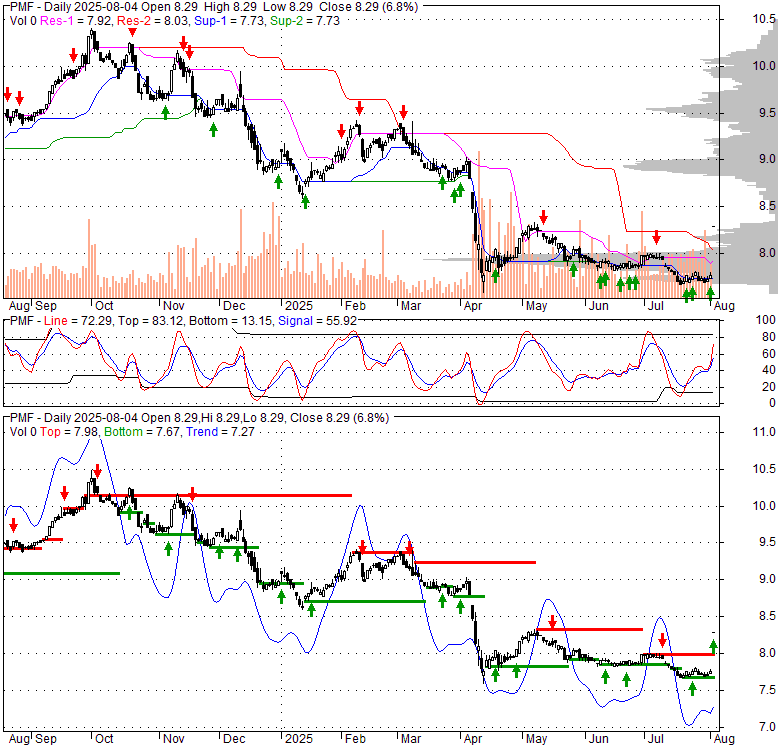Click the Bottom = 7.67 value in lower chart
Image resolution: width=780 pixels, height=745 pixels.
(142, 432)
